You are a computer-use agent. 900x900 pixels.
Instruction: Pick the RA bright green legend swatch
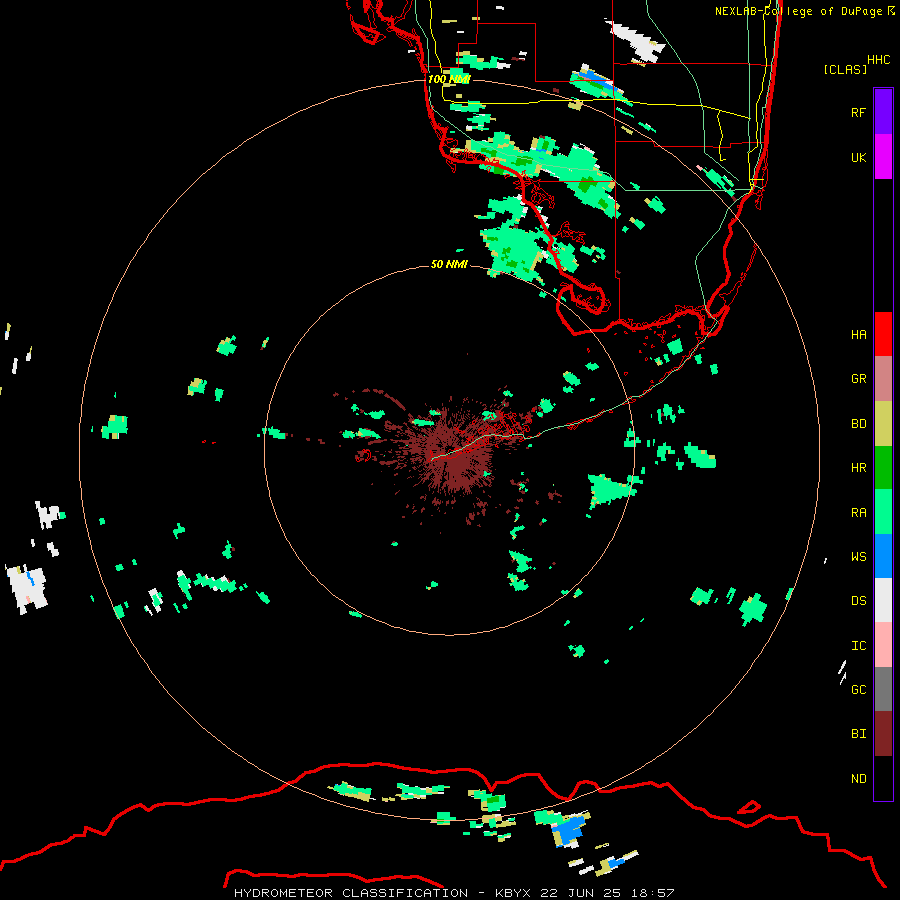coord(883,512)
